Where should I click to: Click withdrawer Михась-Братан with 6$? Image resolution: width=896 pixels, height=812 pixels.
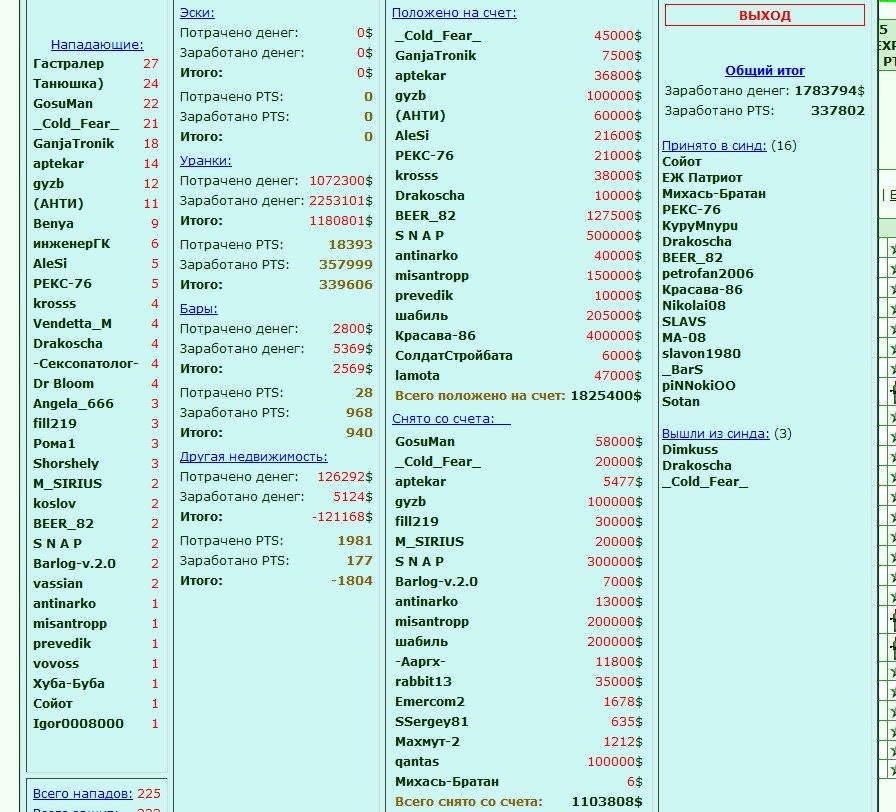point(447,782)
